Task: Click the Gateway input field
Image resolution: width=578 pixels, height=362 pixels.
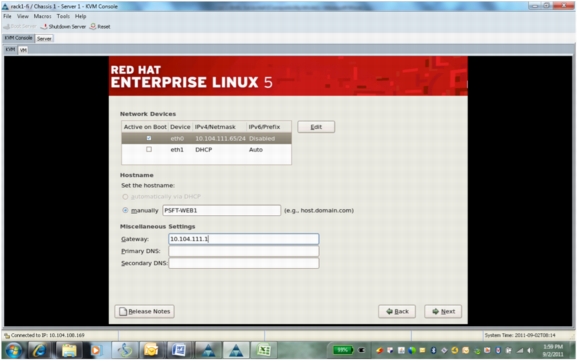Action: pyautogui.click(x=244, y=239)
